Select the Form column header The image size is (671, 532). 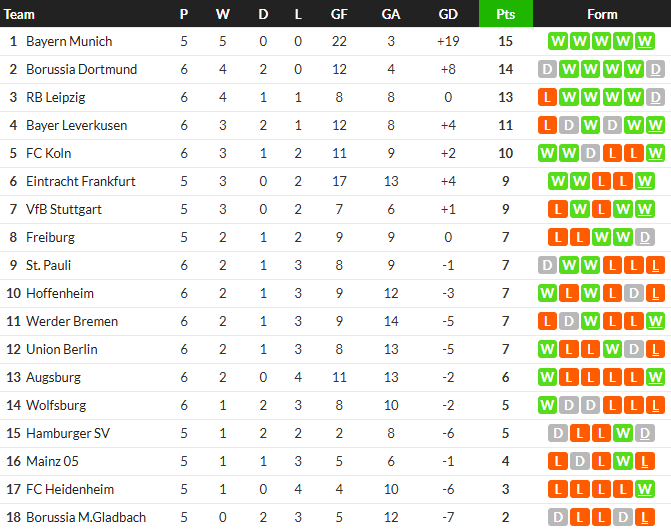(602, 14)
